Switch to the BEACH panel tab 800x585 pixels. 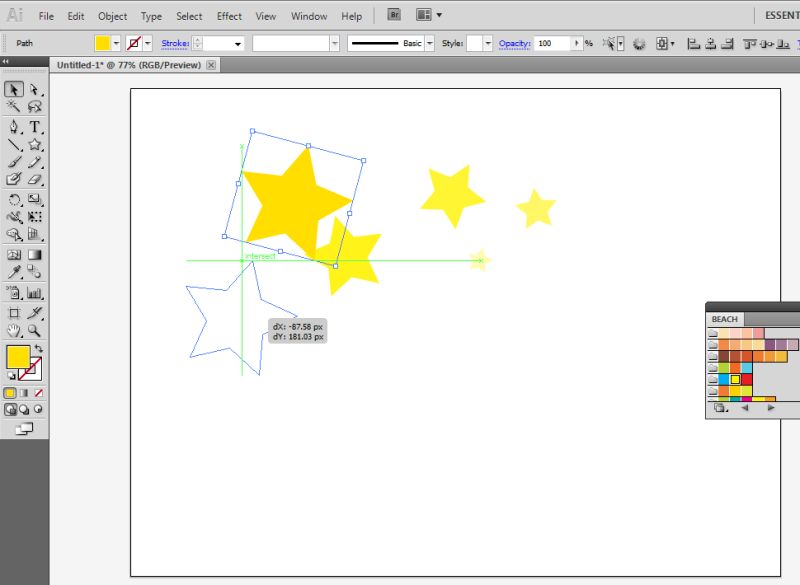point(724,318)
